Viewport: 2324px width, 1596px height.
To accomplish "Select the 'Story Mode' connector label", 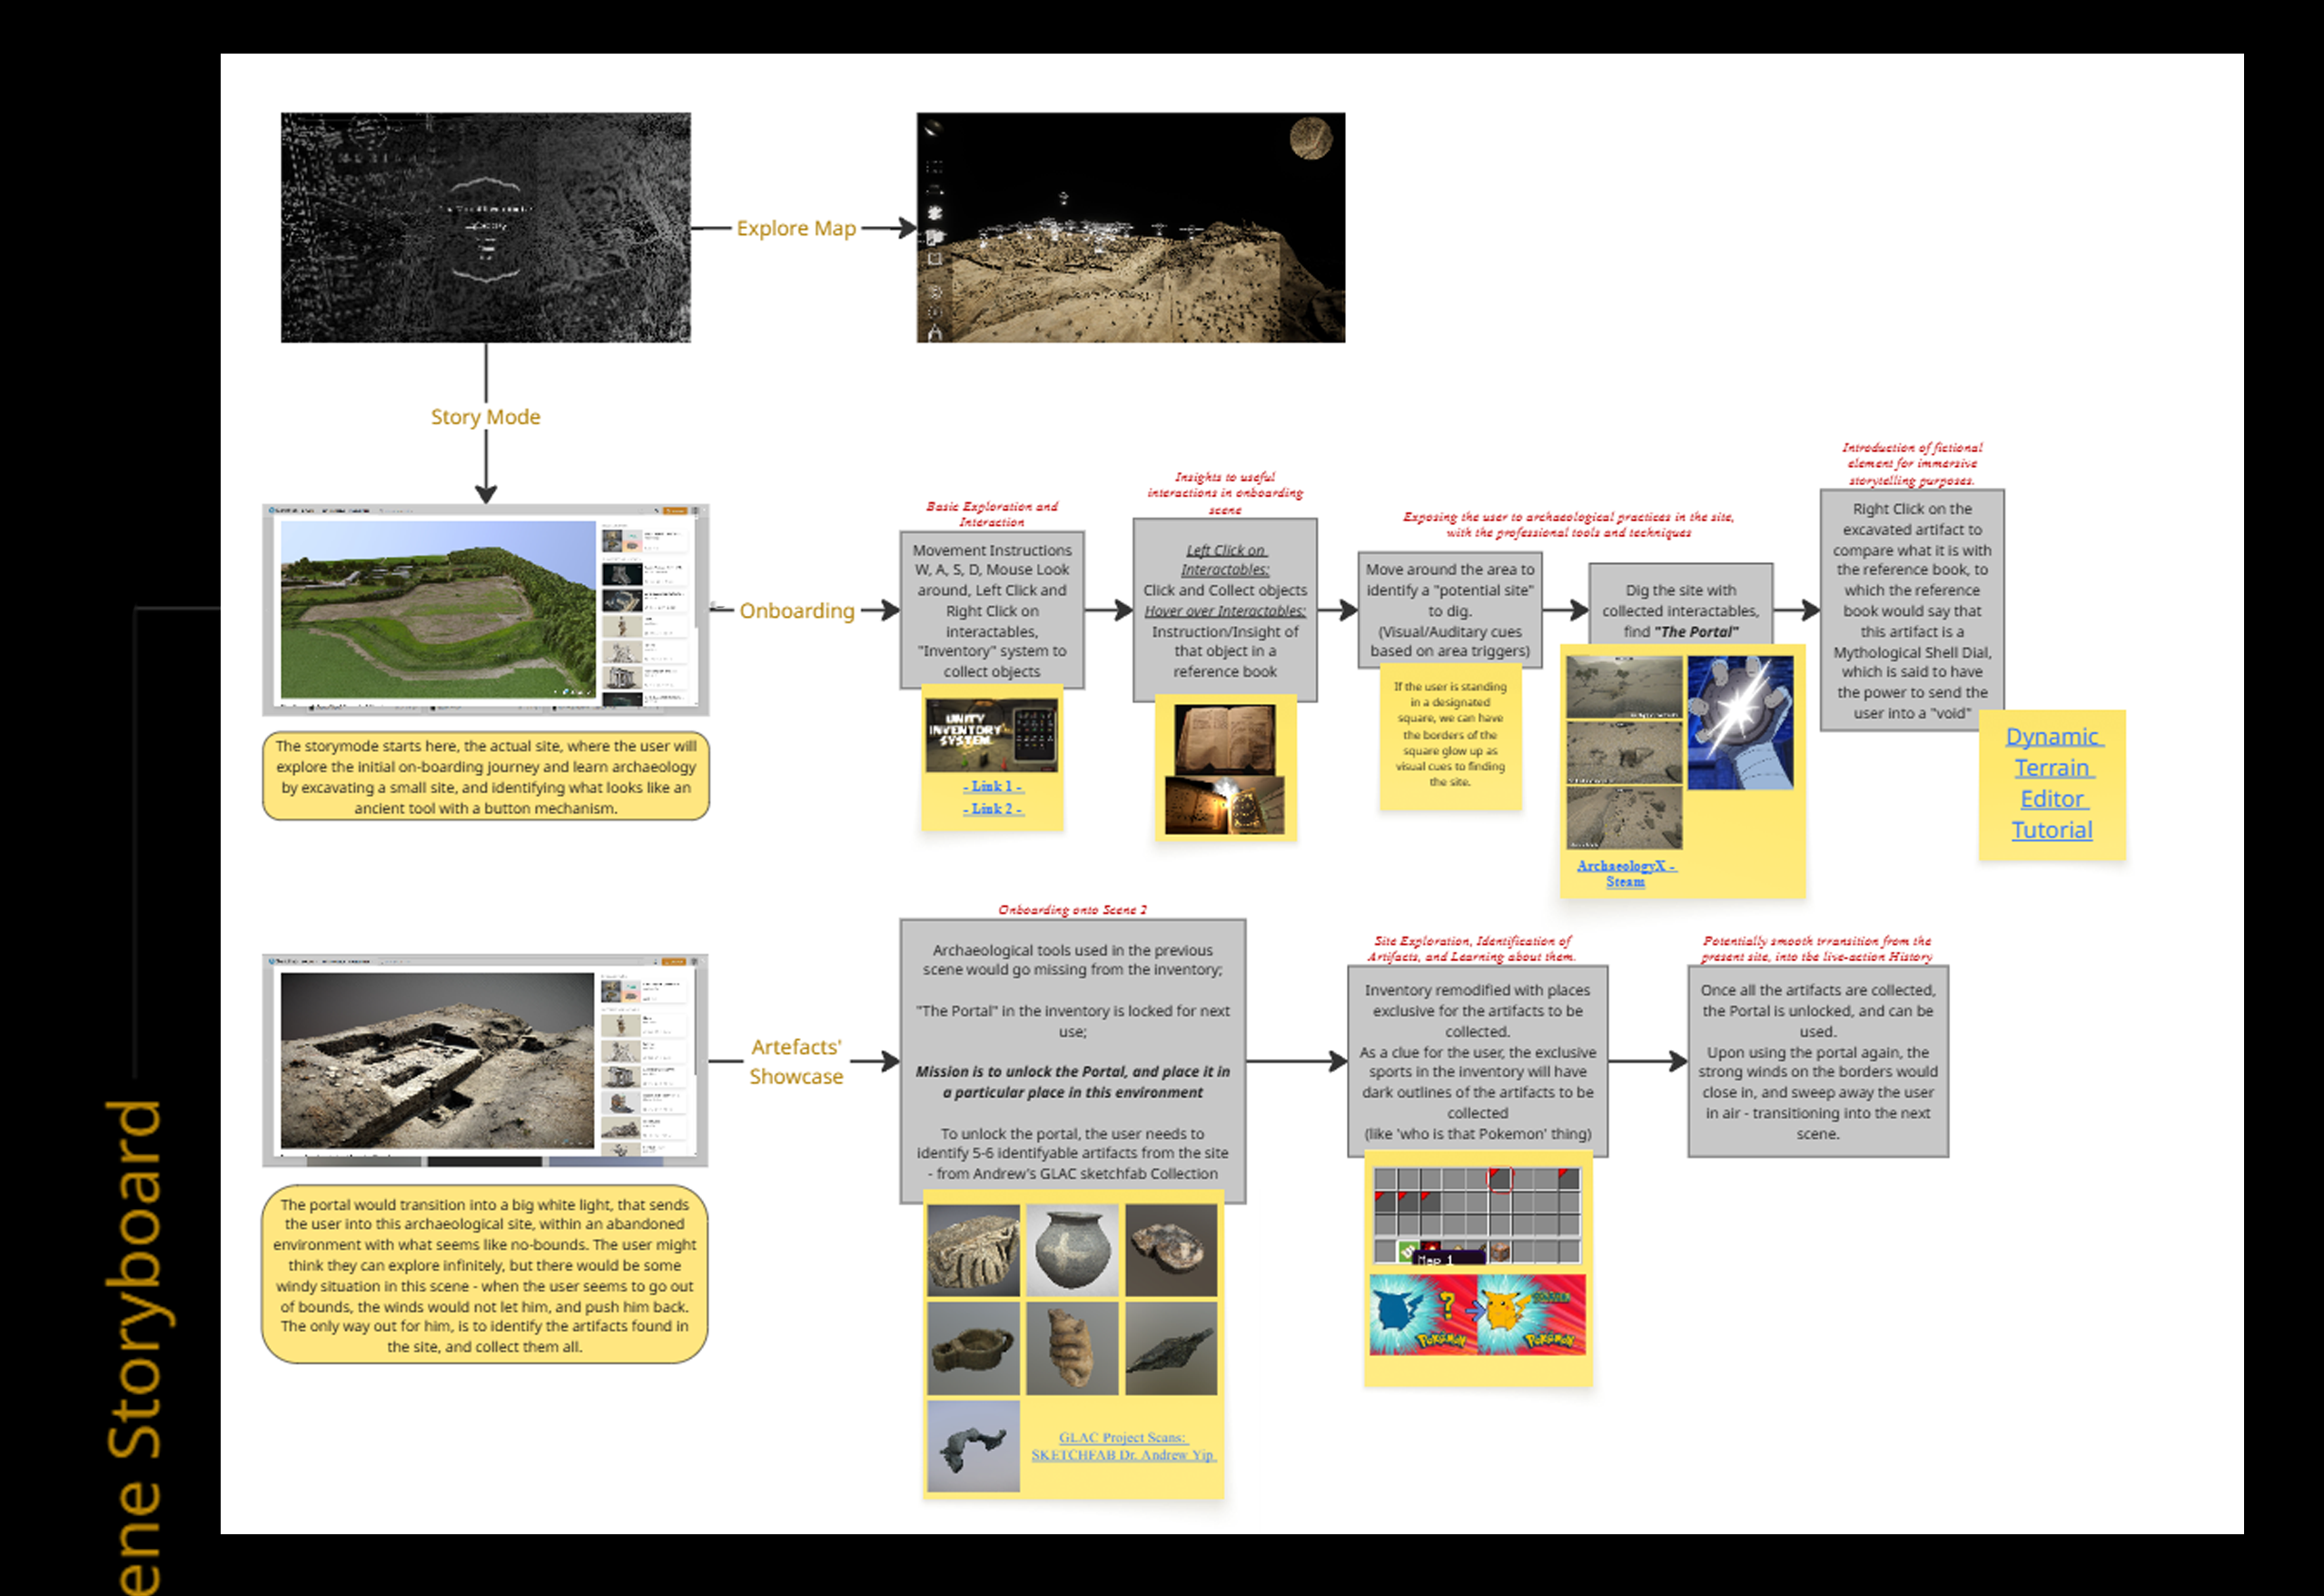I will click(486, 417).
